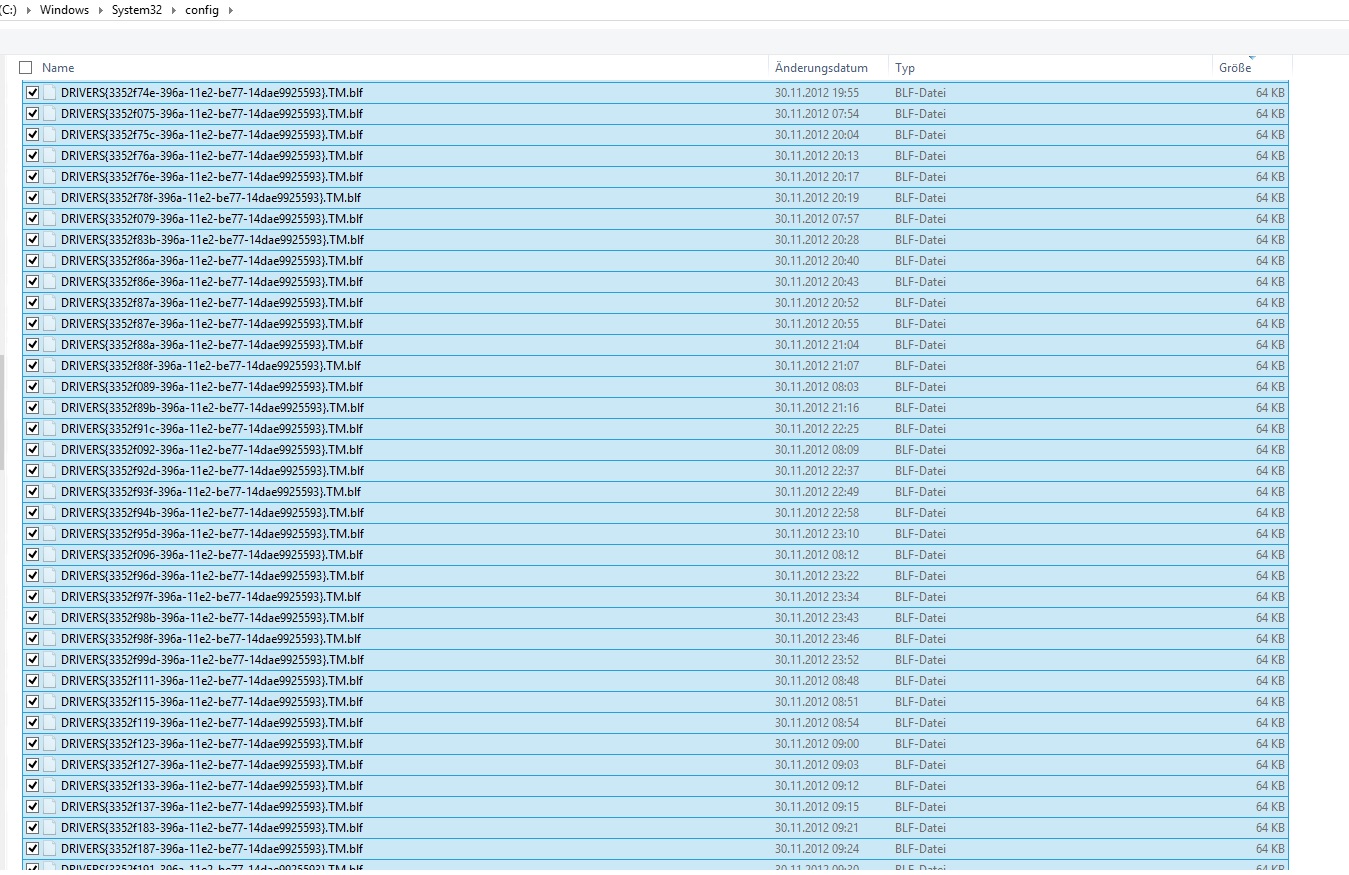Sort files by the Größe column header
This screenshot has width=1349, height=875.
[1235, 68]
